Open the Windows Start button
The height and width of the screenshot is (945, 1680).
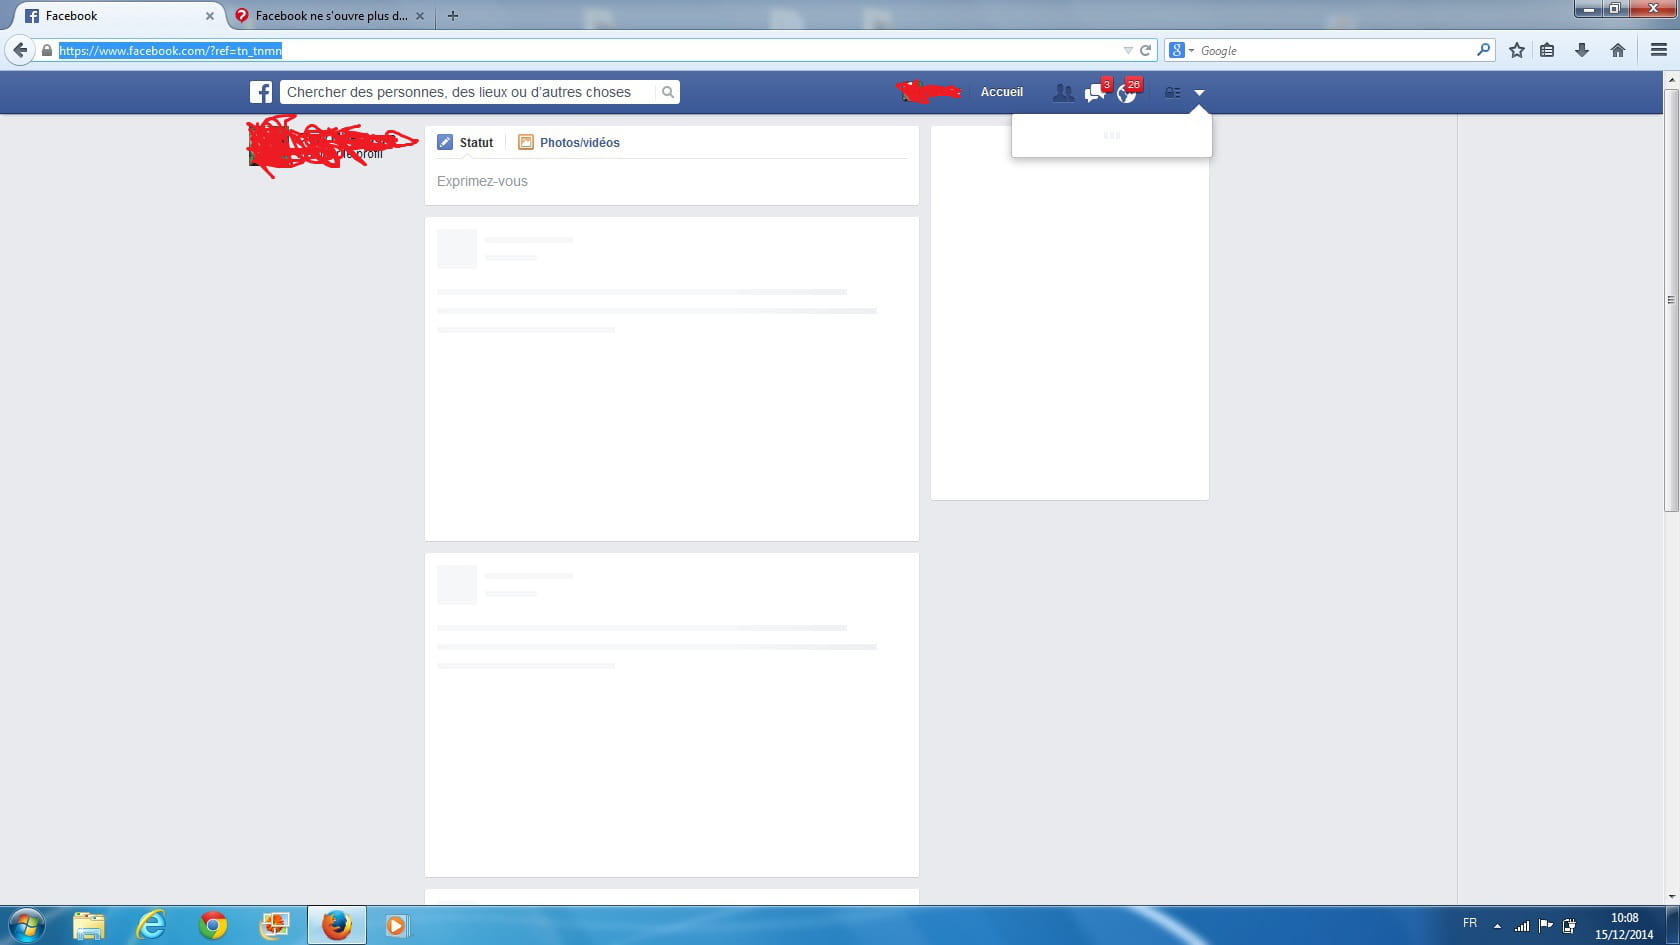point(26,925)
